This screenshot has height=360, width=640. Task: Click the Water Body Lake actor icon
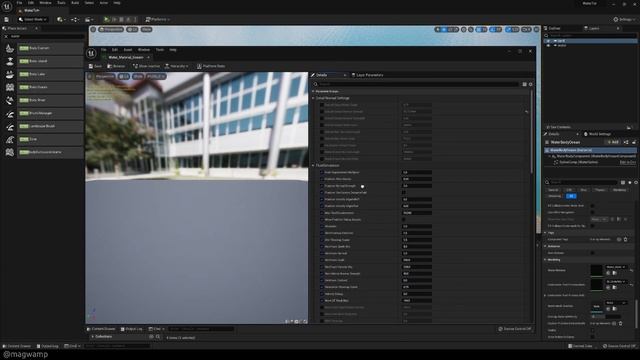coord(10,74)
